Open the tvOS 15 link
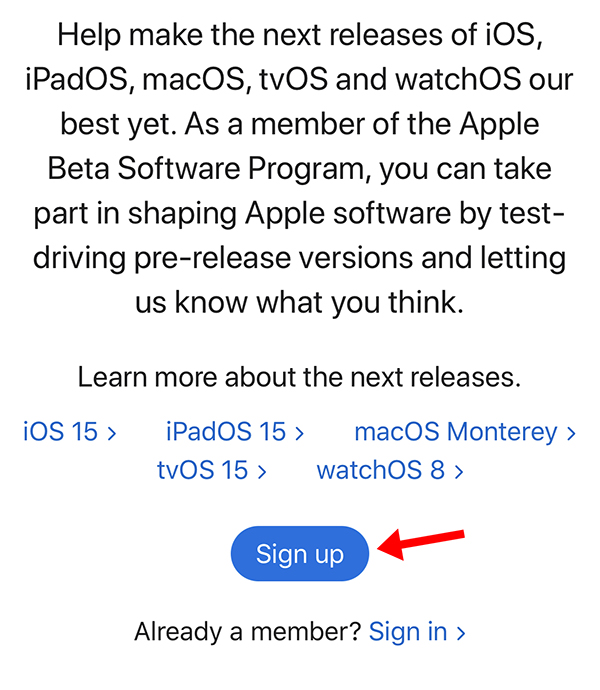 pyautogui.click(x=202, y=470)
